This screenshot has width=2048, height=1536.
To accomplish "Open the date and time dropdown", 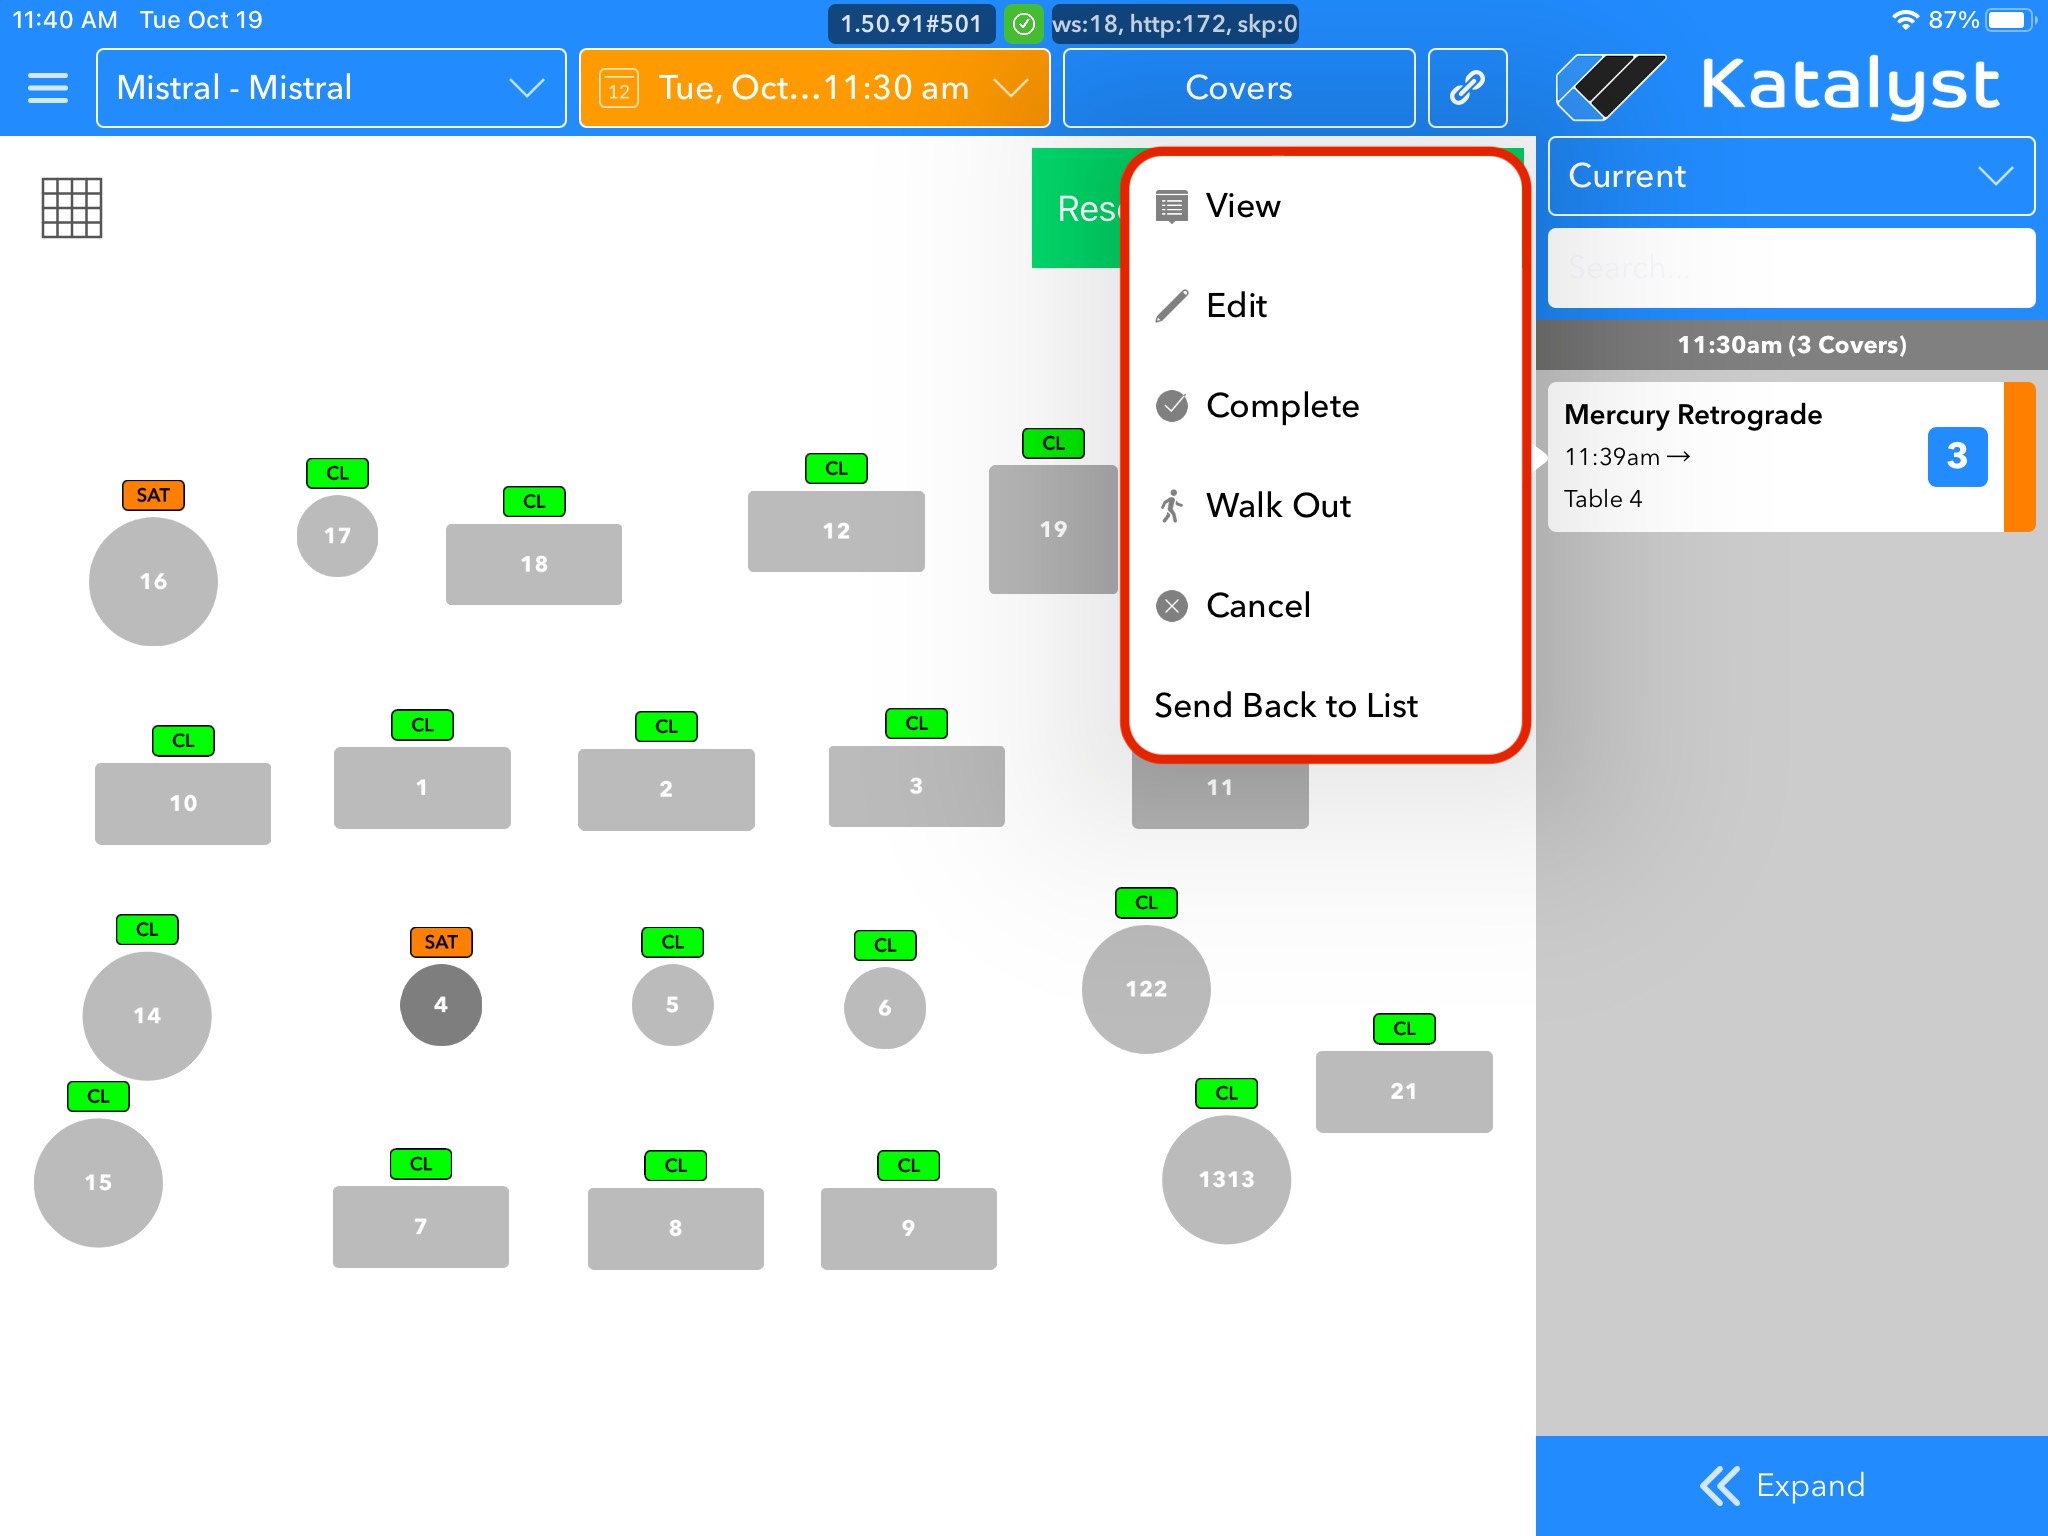I will [x=814, y=88].
